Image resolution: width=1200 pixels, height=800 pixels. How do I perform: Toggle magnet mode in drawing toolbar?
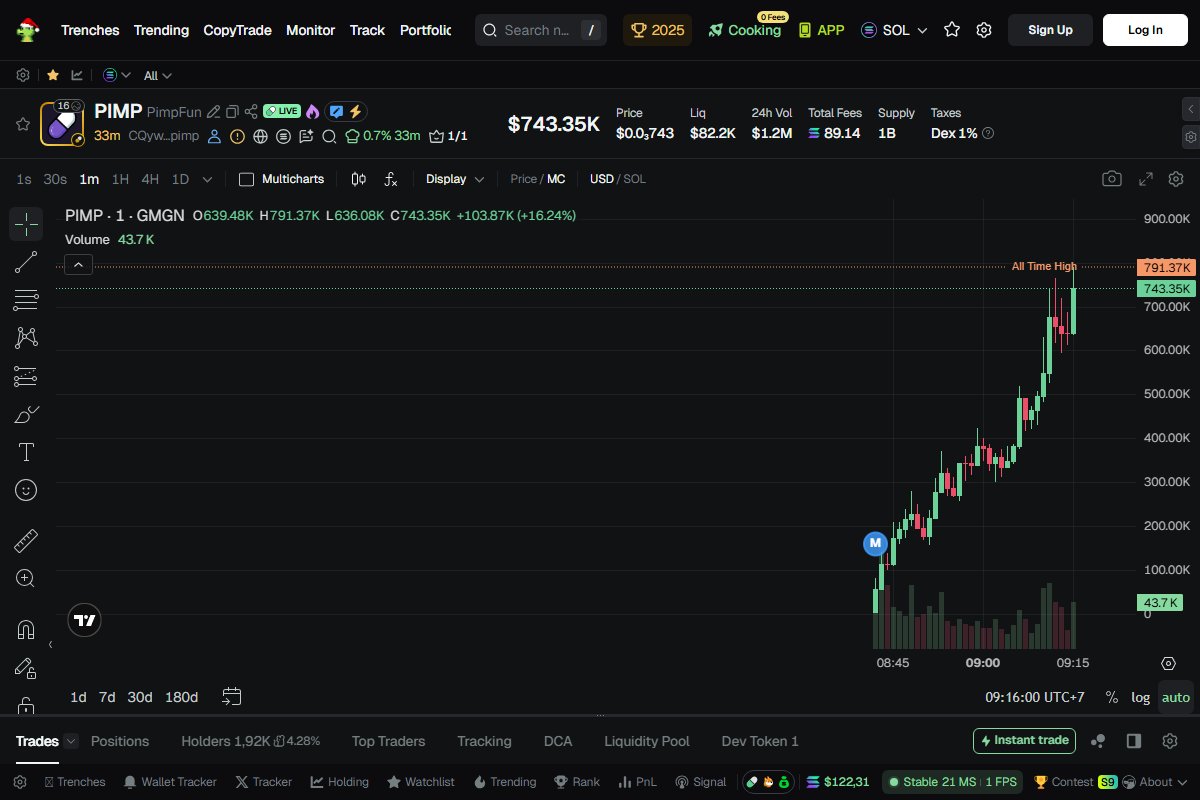[26, 630]
